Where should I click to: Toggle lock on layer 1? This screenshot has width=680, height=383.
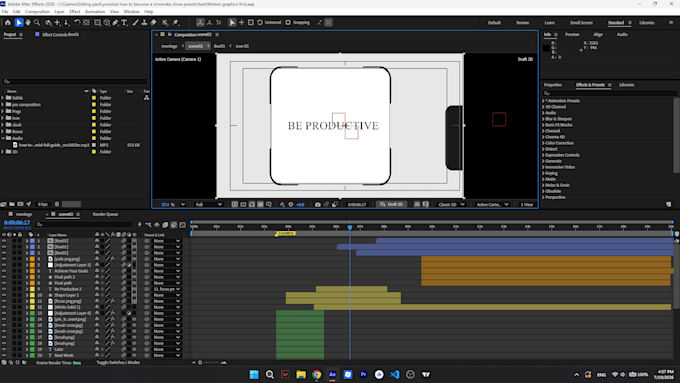coord(20,241)
